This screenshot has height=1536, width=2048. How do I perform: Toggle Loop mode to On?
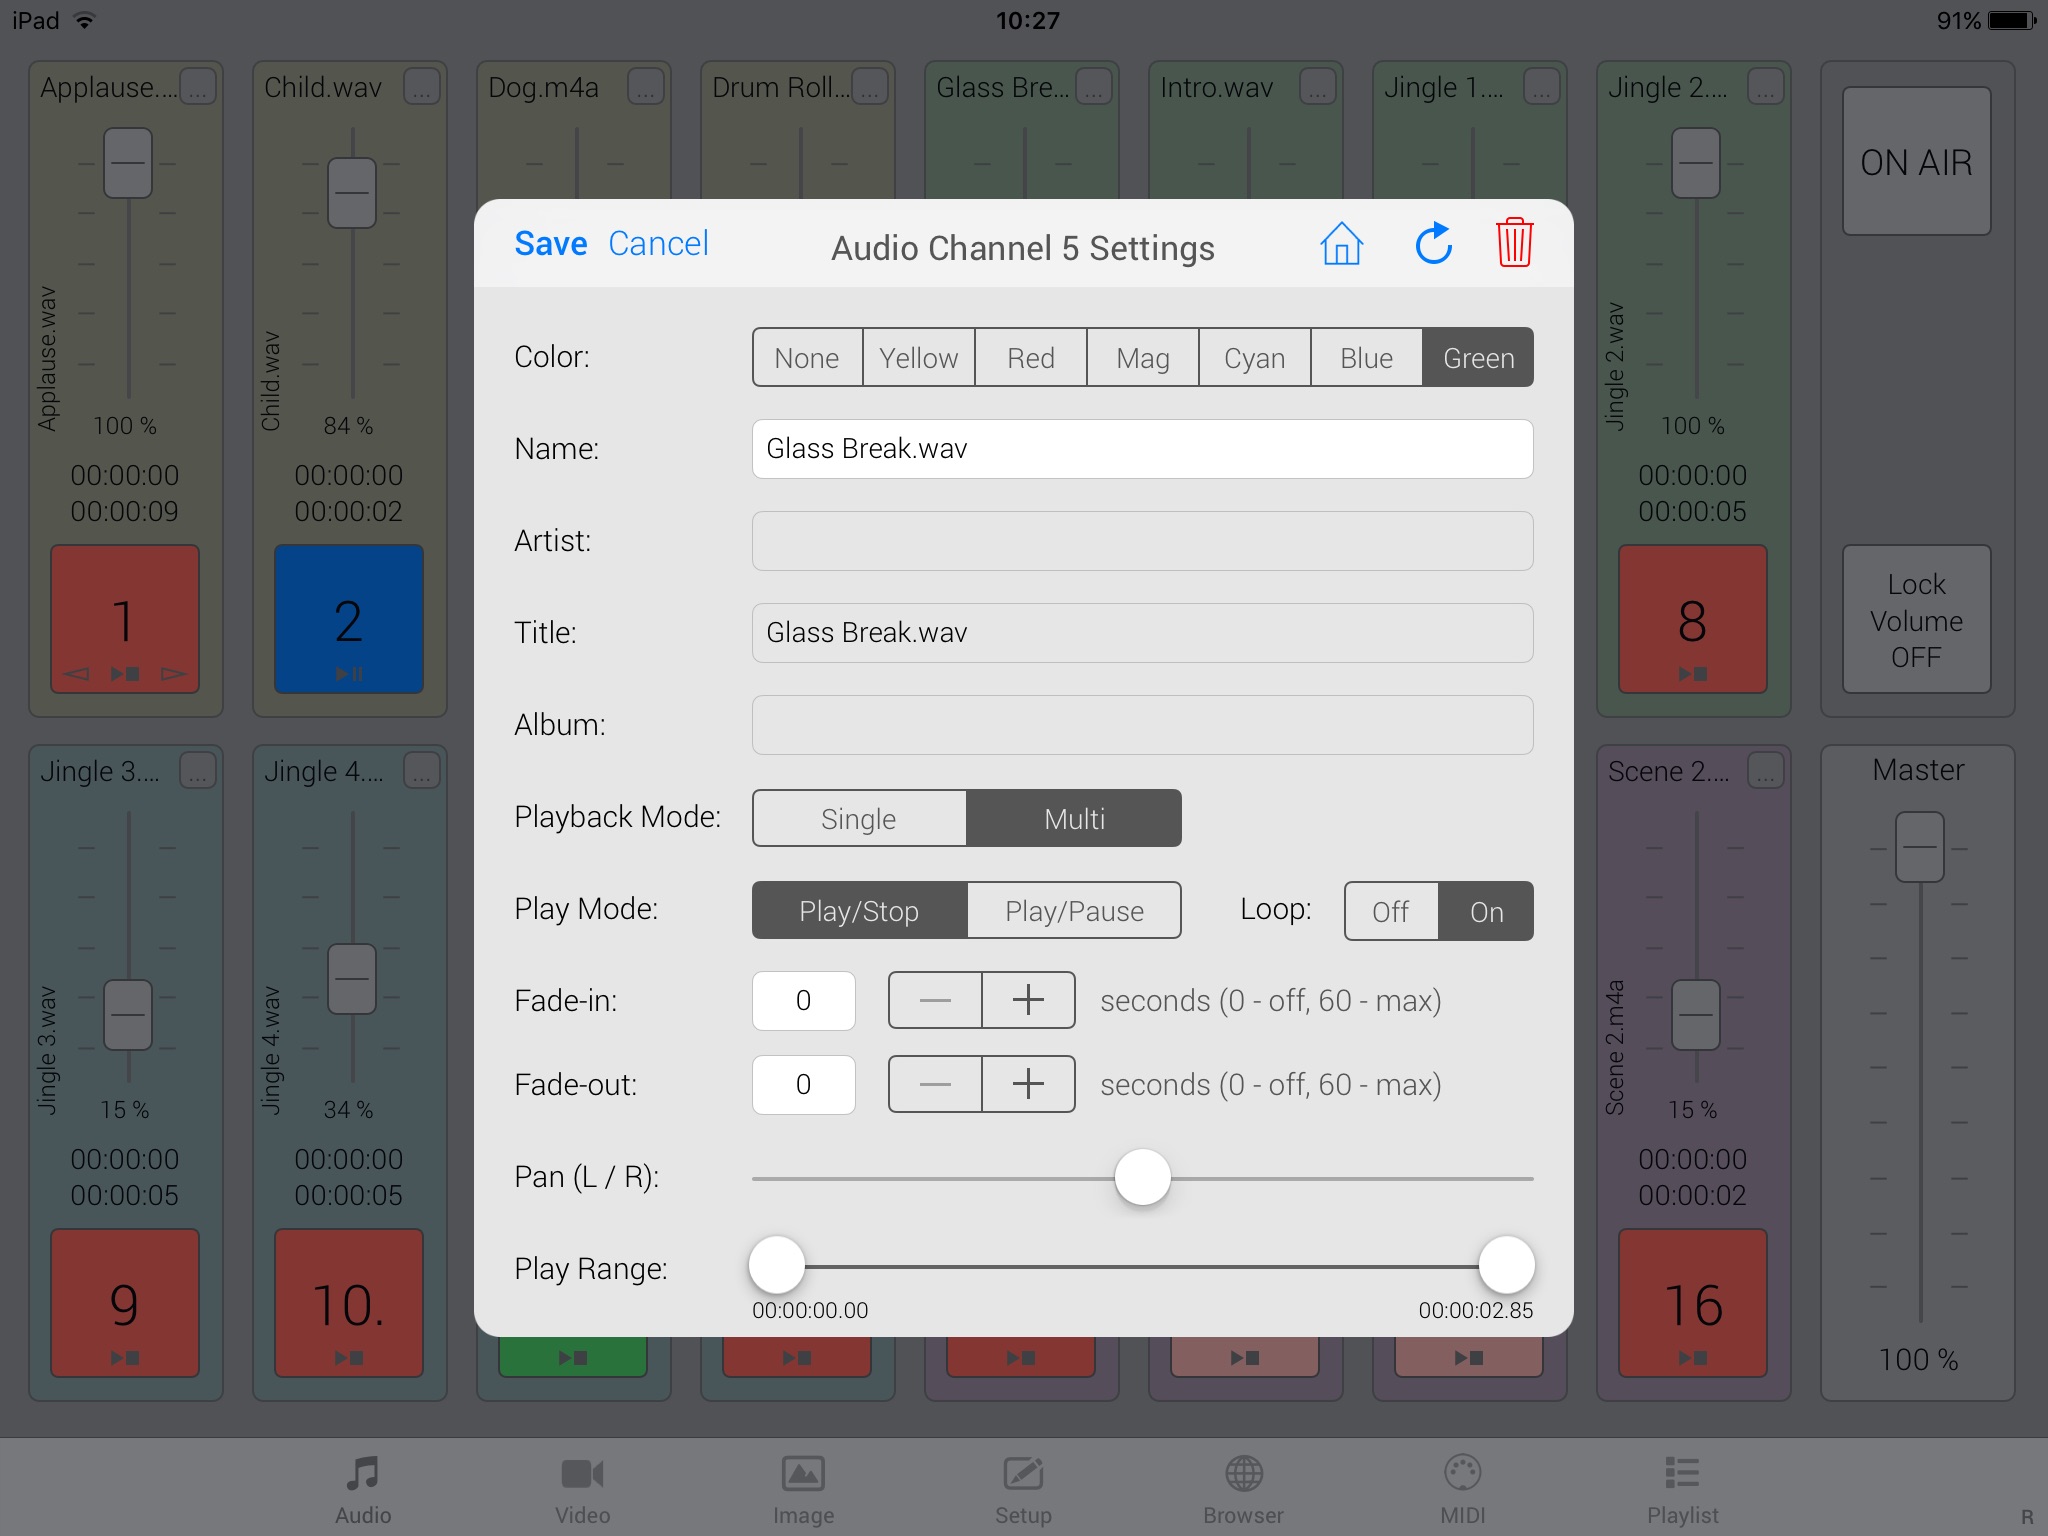tap(1484, 910)
